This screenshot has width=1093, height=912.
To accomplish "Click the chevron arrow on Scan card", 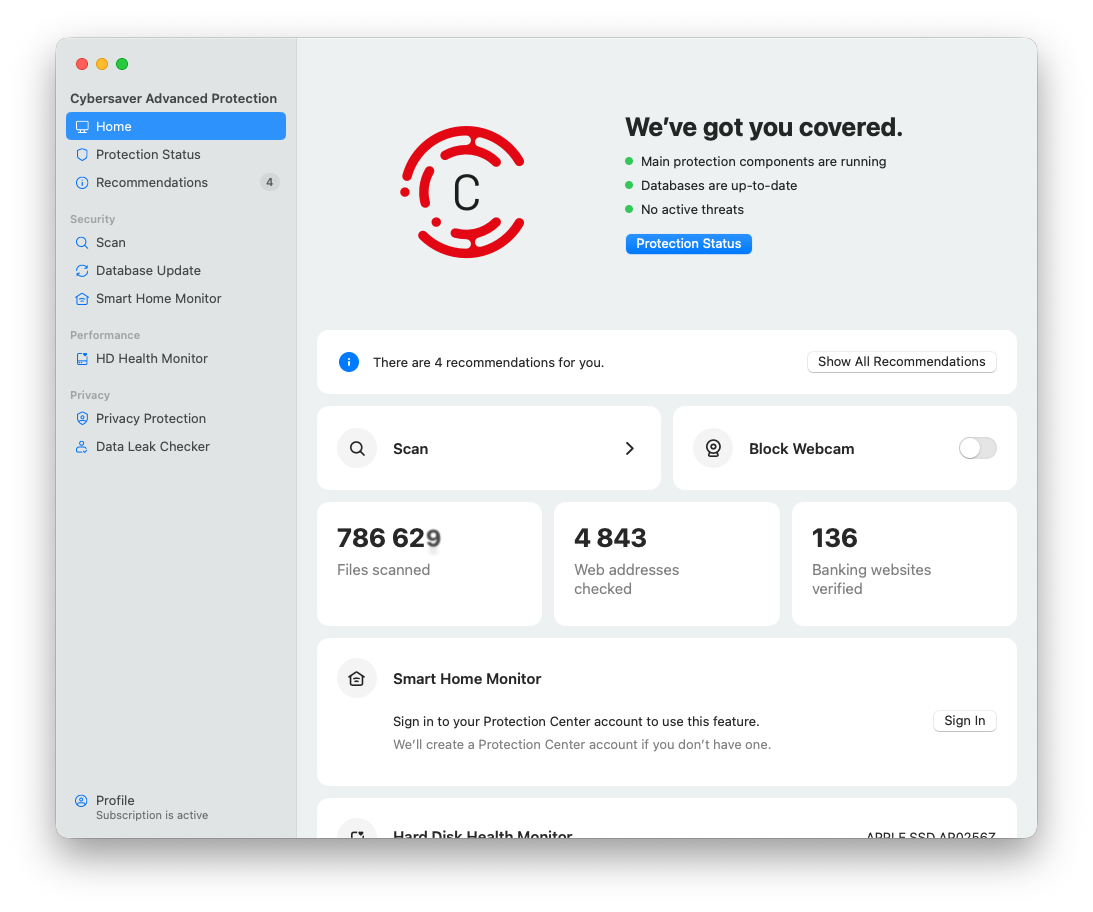I will tap(630, 449).
